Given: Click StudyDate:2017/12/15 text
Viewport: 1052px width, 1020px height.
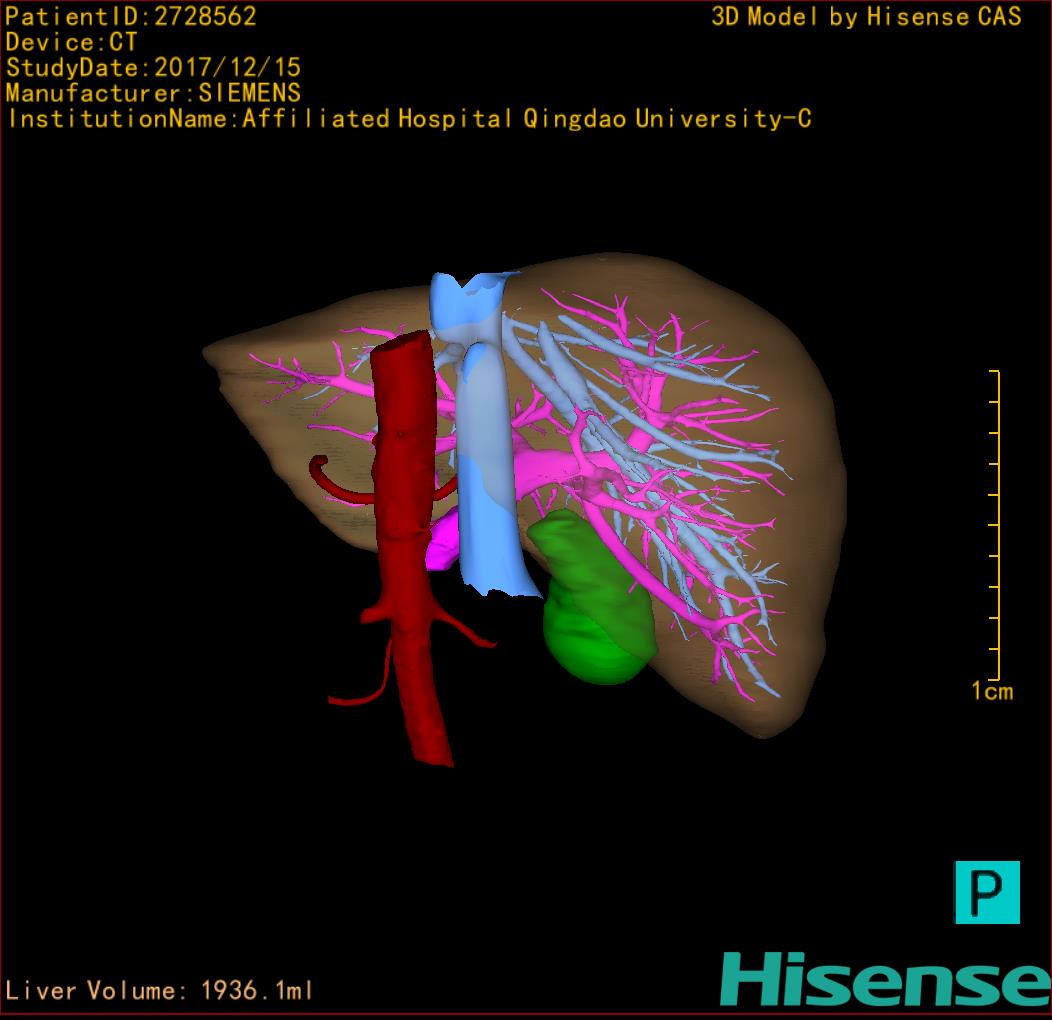Looking at the screenshot, I should click(153, 67).
